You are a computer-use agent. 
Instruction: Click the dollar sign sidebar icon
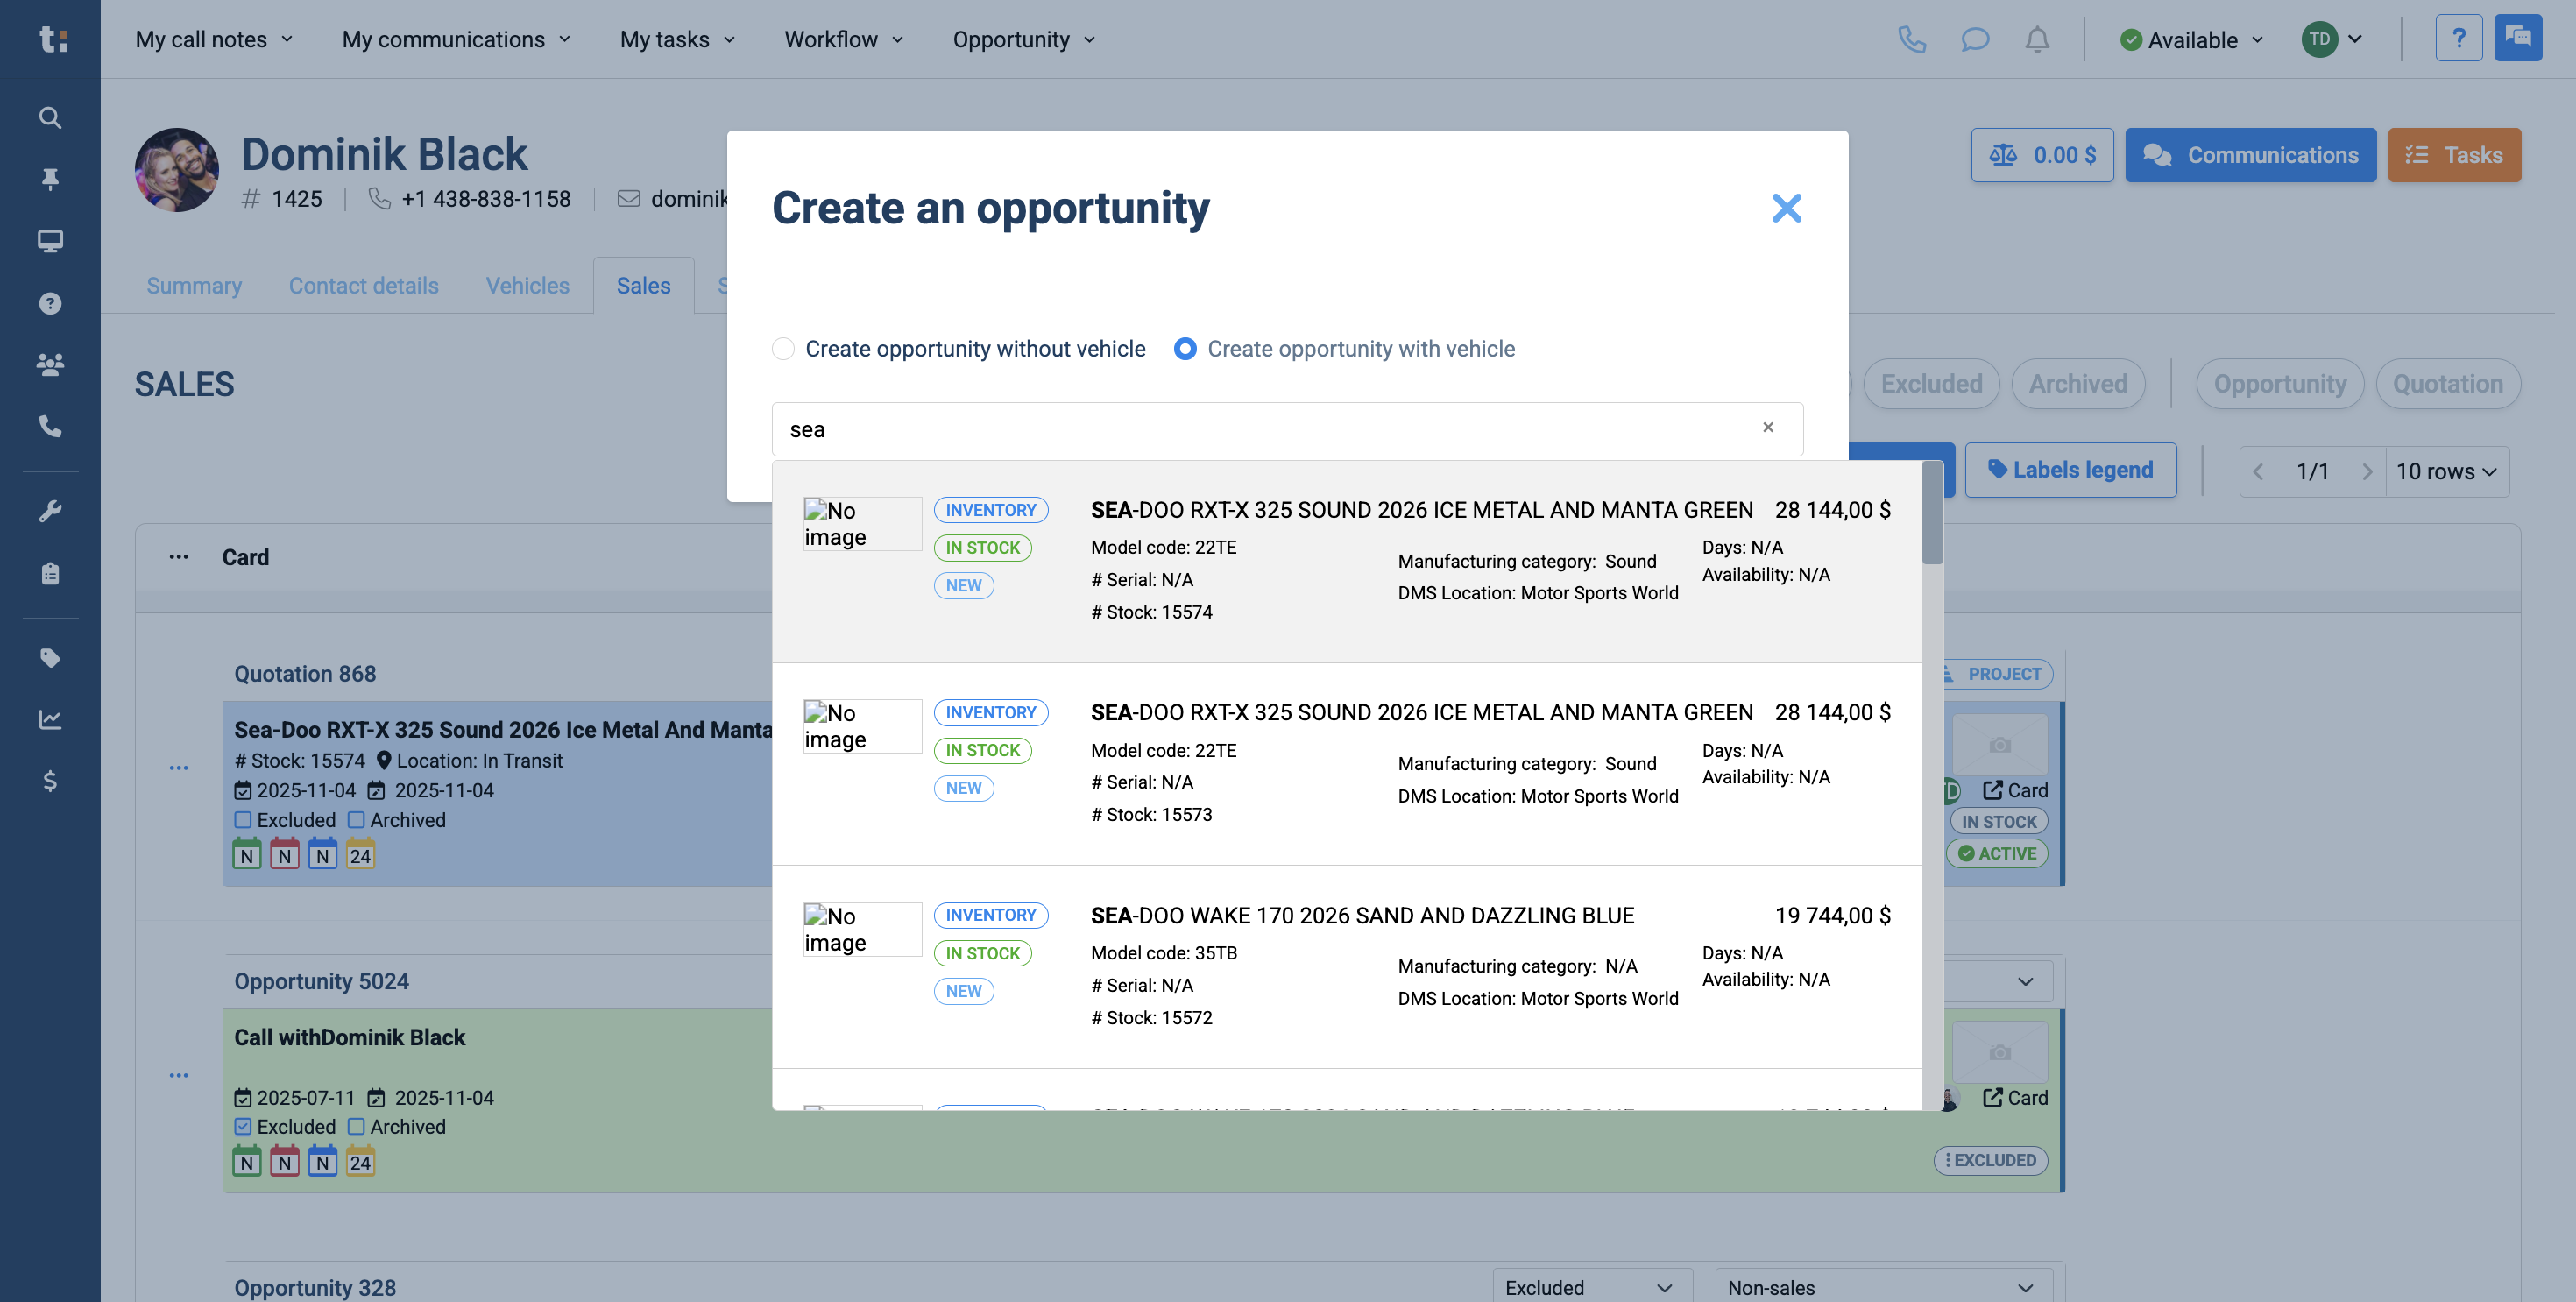pyautogui.click(x=50, y=781)
